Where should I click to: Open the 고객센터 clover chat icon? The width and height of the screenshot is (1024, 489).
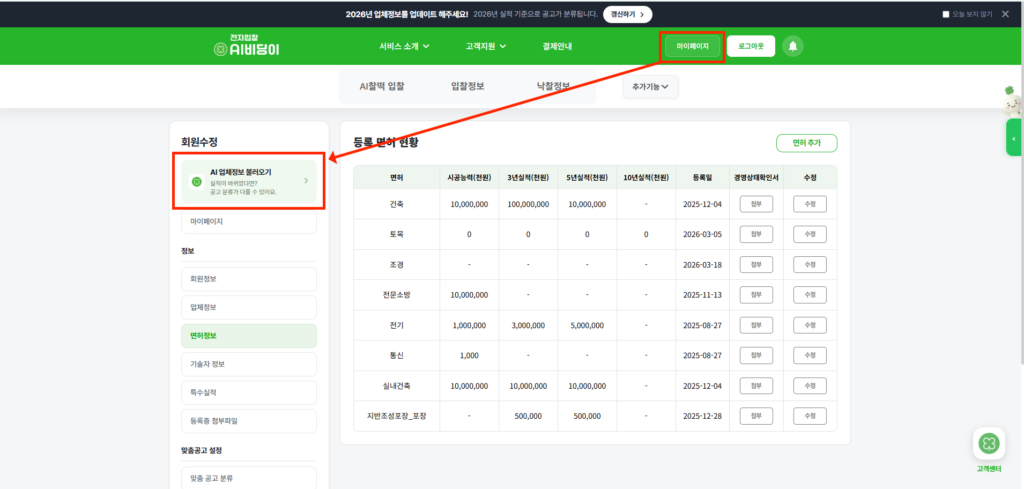(x=989, y=444)
